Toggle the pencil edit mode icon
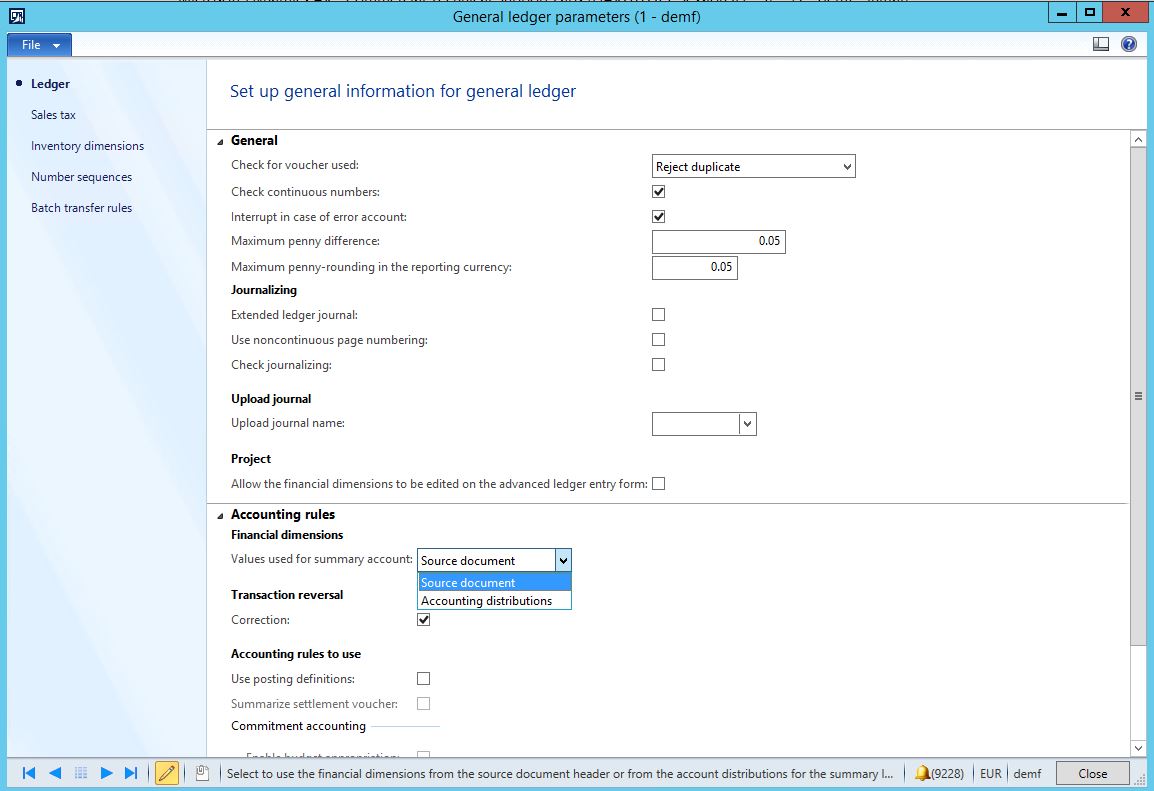 pos(167,773)
